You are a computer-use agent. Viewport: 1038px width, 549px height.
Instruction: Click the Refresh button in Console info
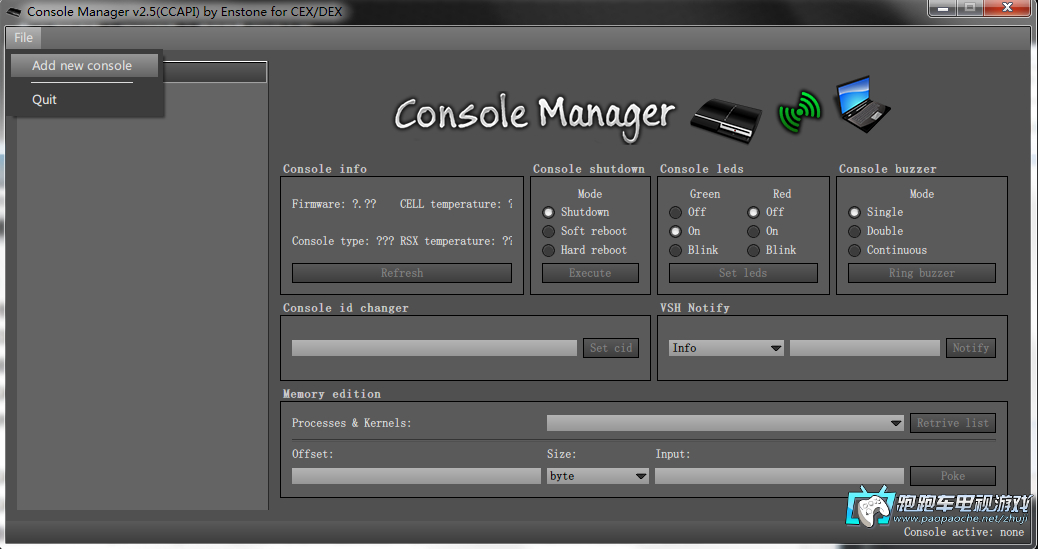(402, 273)
